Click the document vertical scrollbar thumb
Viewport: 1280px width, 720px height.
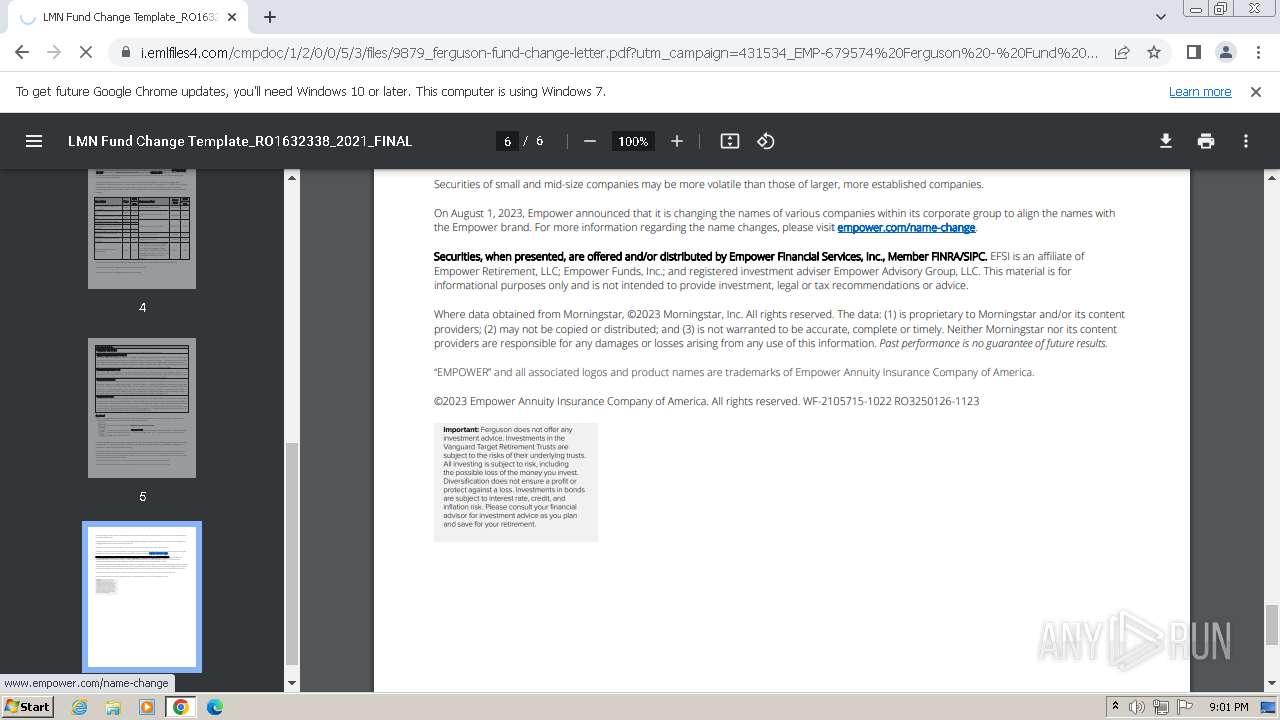[1272, 625]
